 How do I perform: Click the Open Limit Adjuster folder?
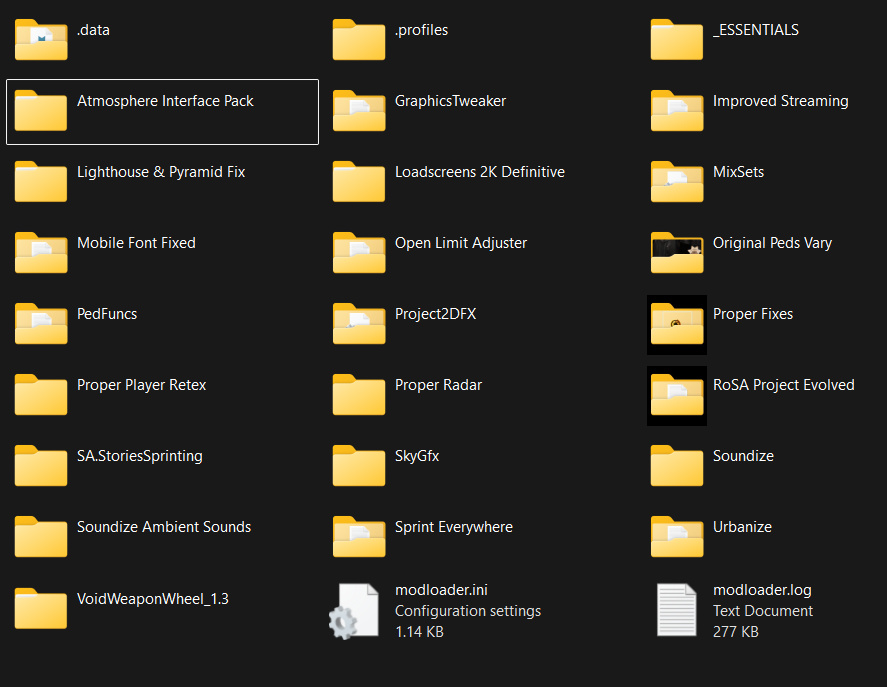tap(460, 243)
